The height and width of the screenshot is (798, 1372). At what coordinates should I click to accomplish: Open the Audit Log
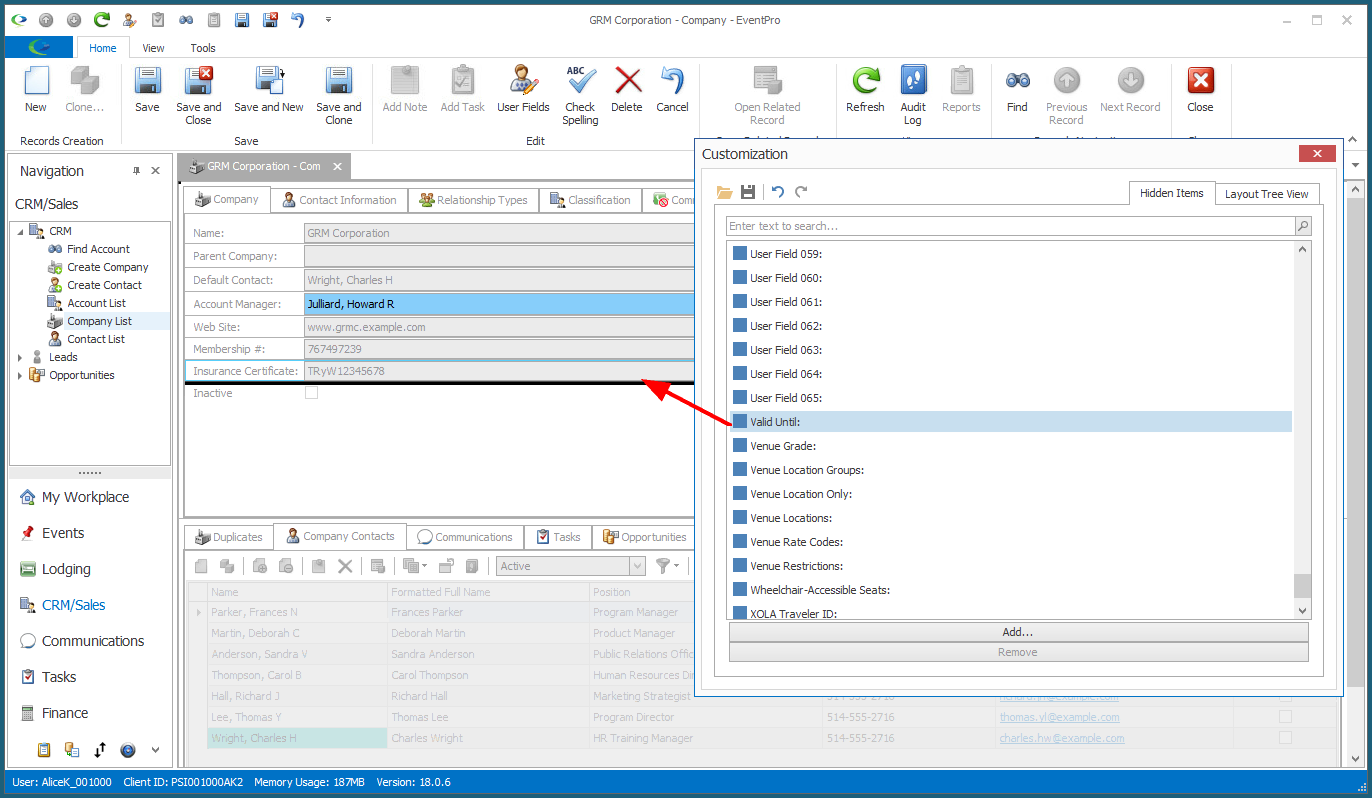click(913, 96)
